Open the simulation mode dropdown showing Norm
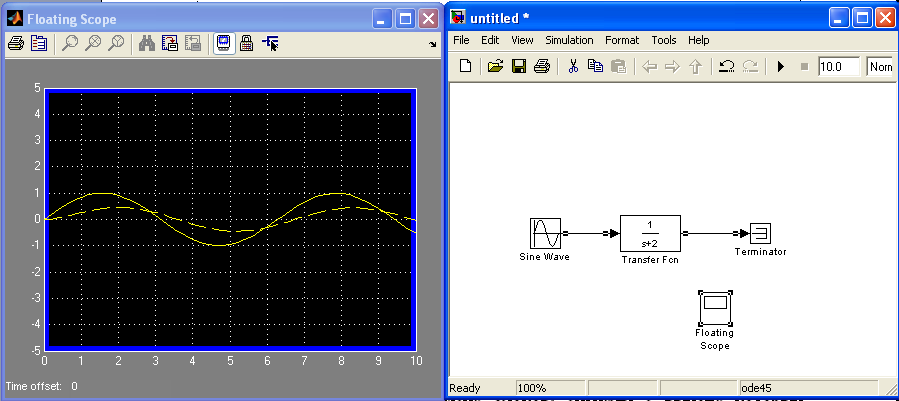Screen dimensions: 899x401 pyautogui.click(x=881, y=67)
